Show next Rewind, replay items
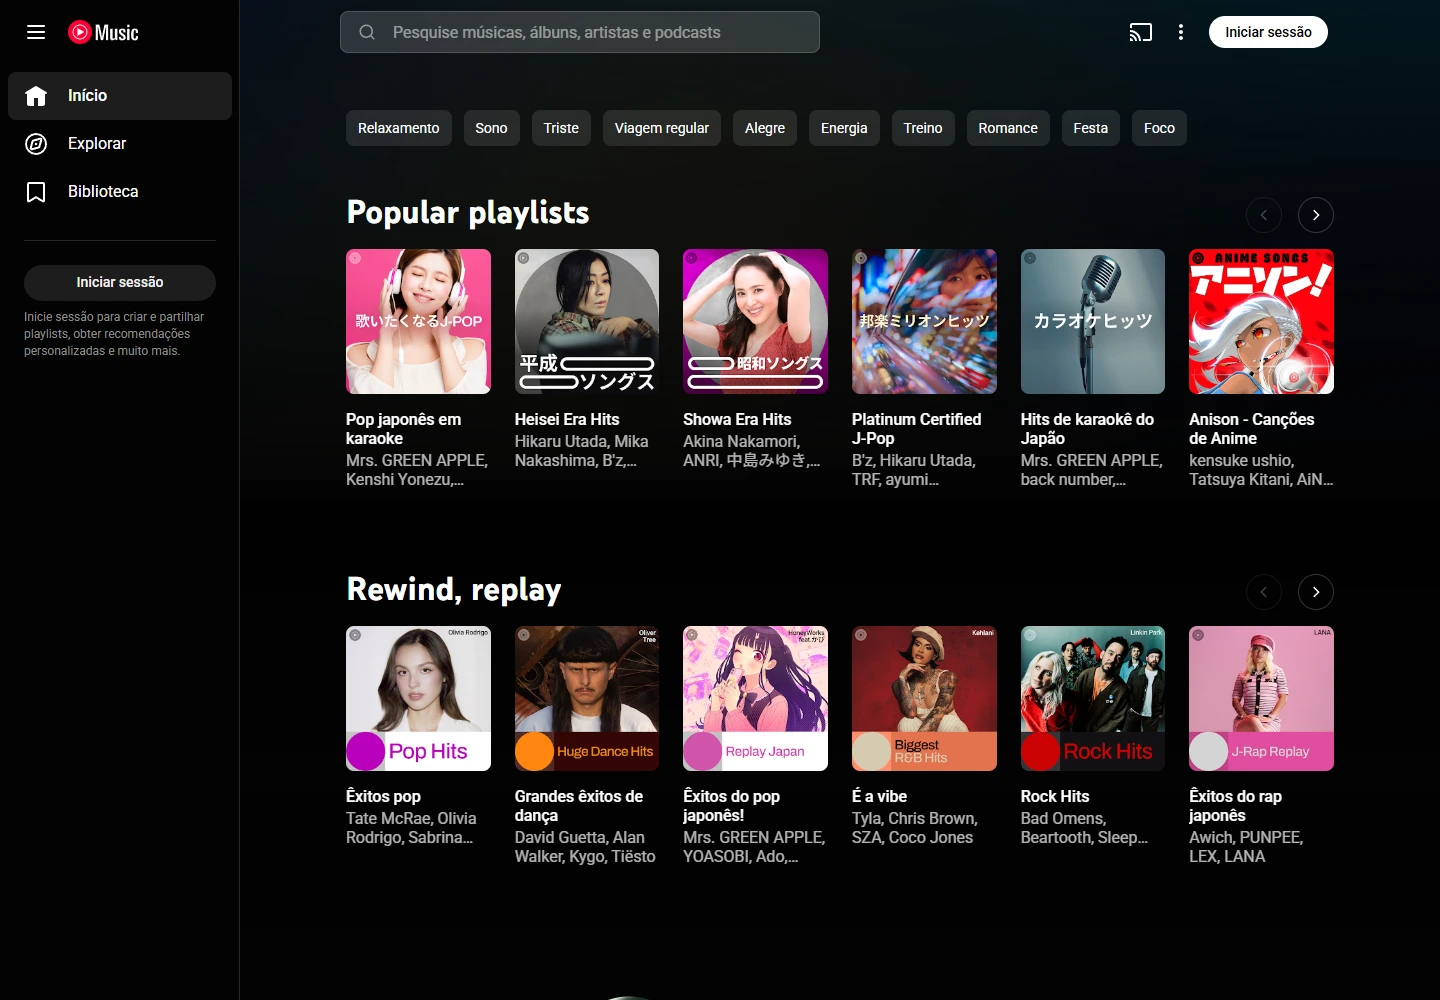The image size is (1440, 1000). pyautogui.click(x=1316, y=592)
